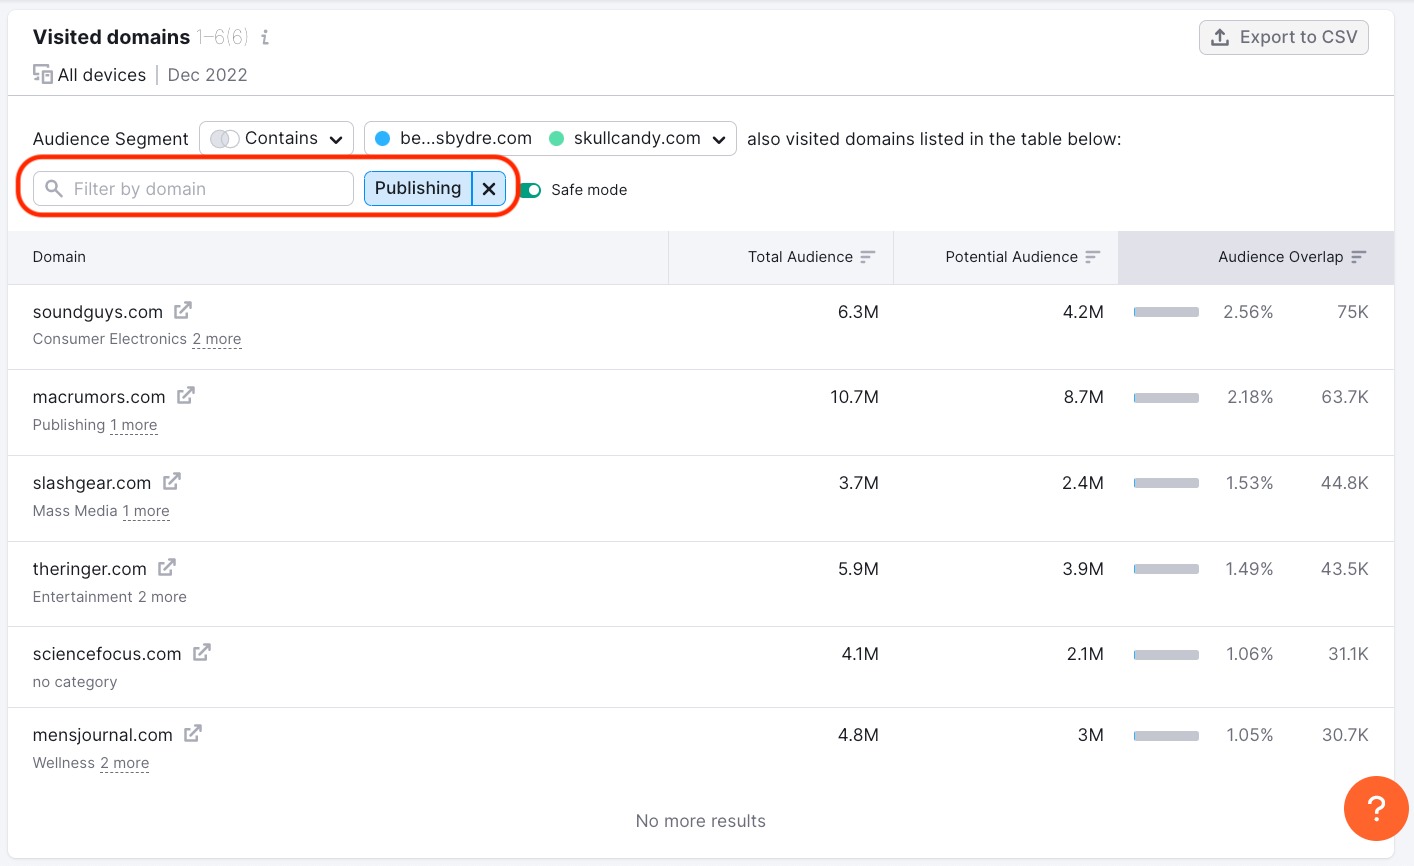Click Export to CSV button

click(x=1284, y=37)
